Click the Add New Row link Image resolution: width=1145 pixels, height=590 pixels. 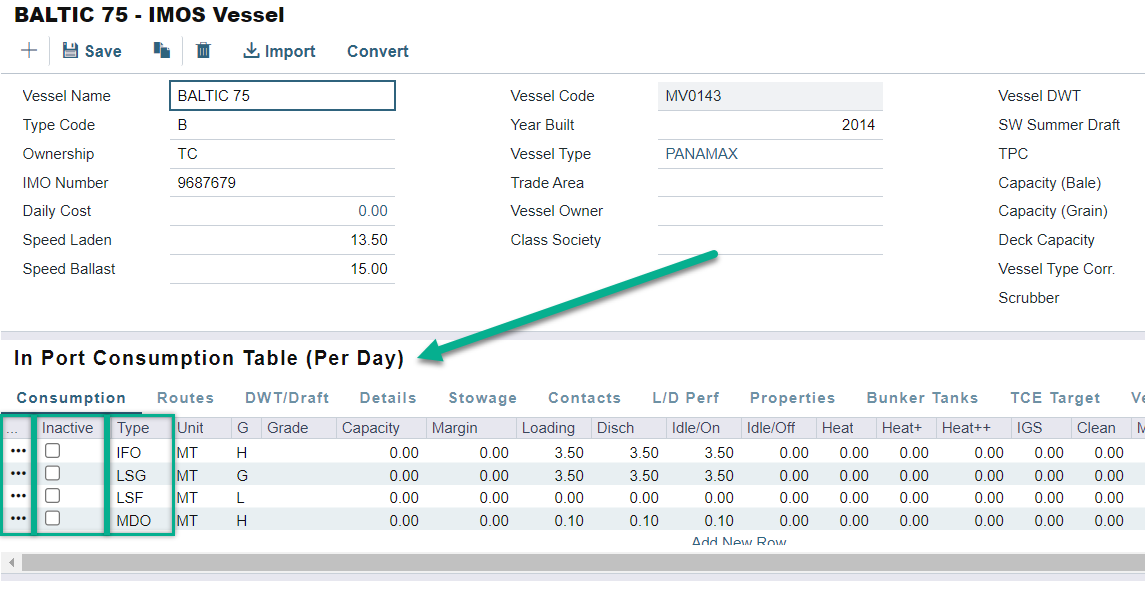click(x=738, y=542)
